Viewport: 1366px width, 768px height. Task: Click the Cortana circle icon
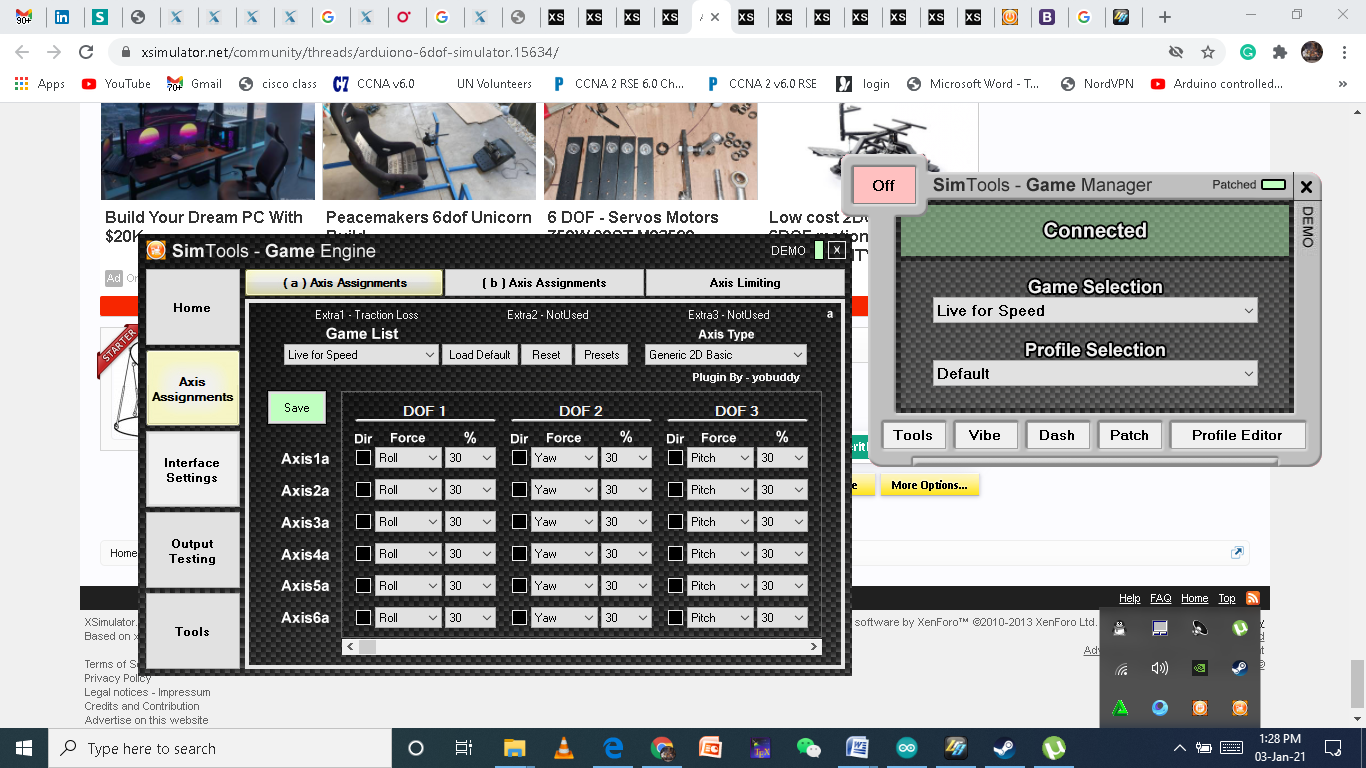pyautogui.click(x=416, y=748)
